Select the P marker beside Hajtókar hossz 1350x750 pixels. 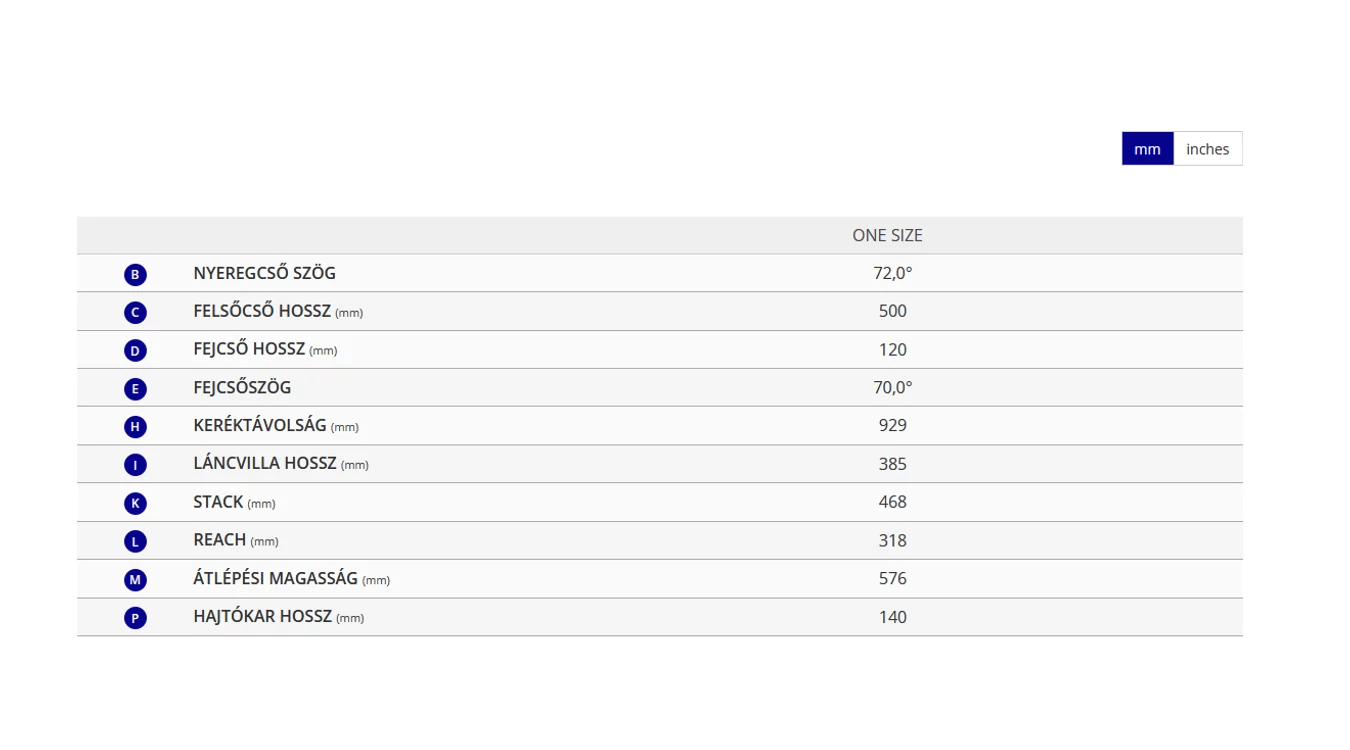click(x=135, y=618)
